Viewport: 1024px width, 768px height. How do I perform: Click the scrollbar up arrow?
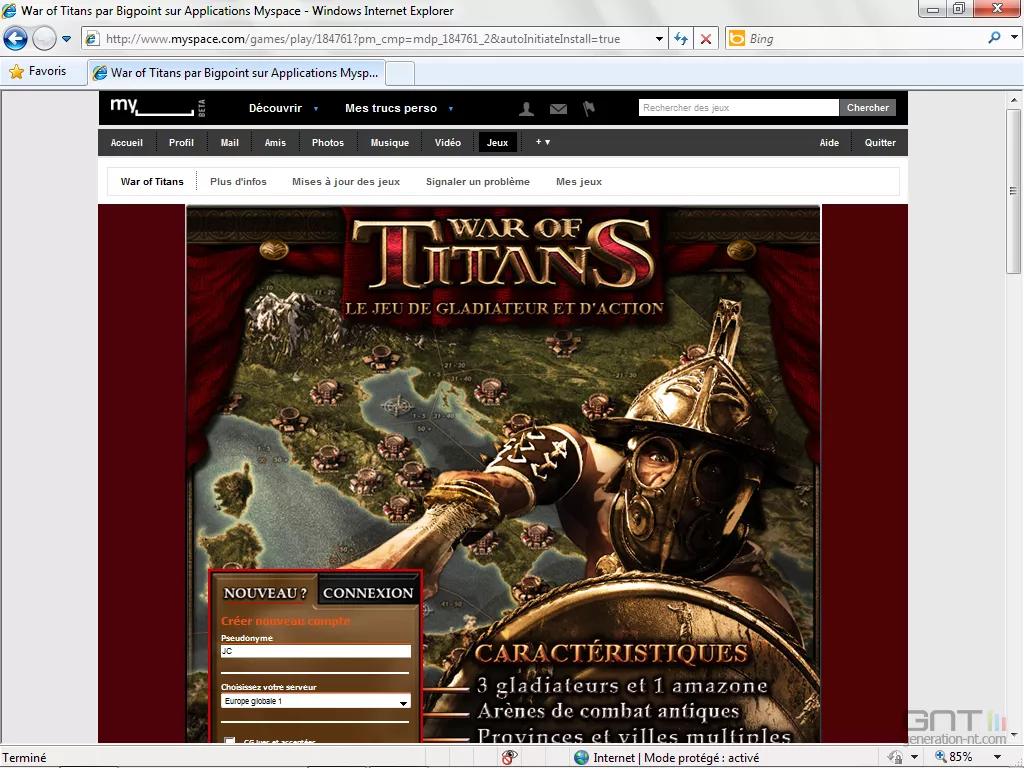pyautogui.click(x=1014, y=100)
